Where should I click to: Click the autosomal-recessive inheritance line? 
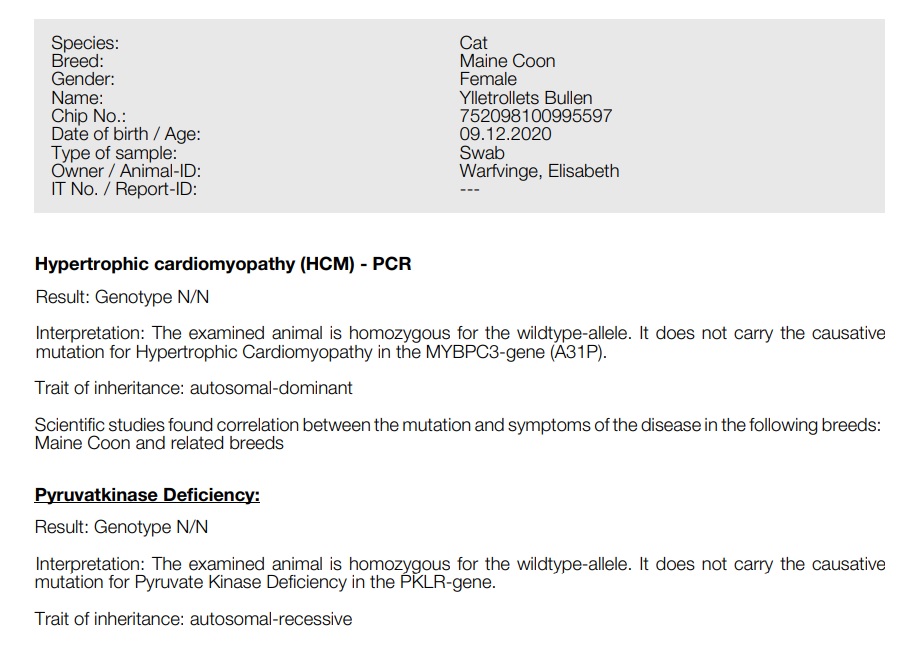193,619
